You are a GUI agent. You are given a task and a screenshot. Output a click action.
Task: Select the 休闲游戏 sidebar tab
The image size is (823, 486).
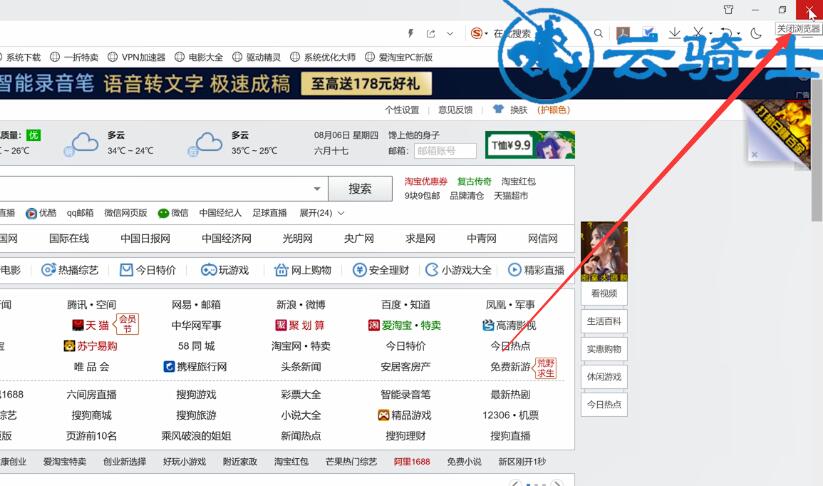pos(604,377)
